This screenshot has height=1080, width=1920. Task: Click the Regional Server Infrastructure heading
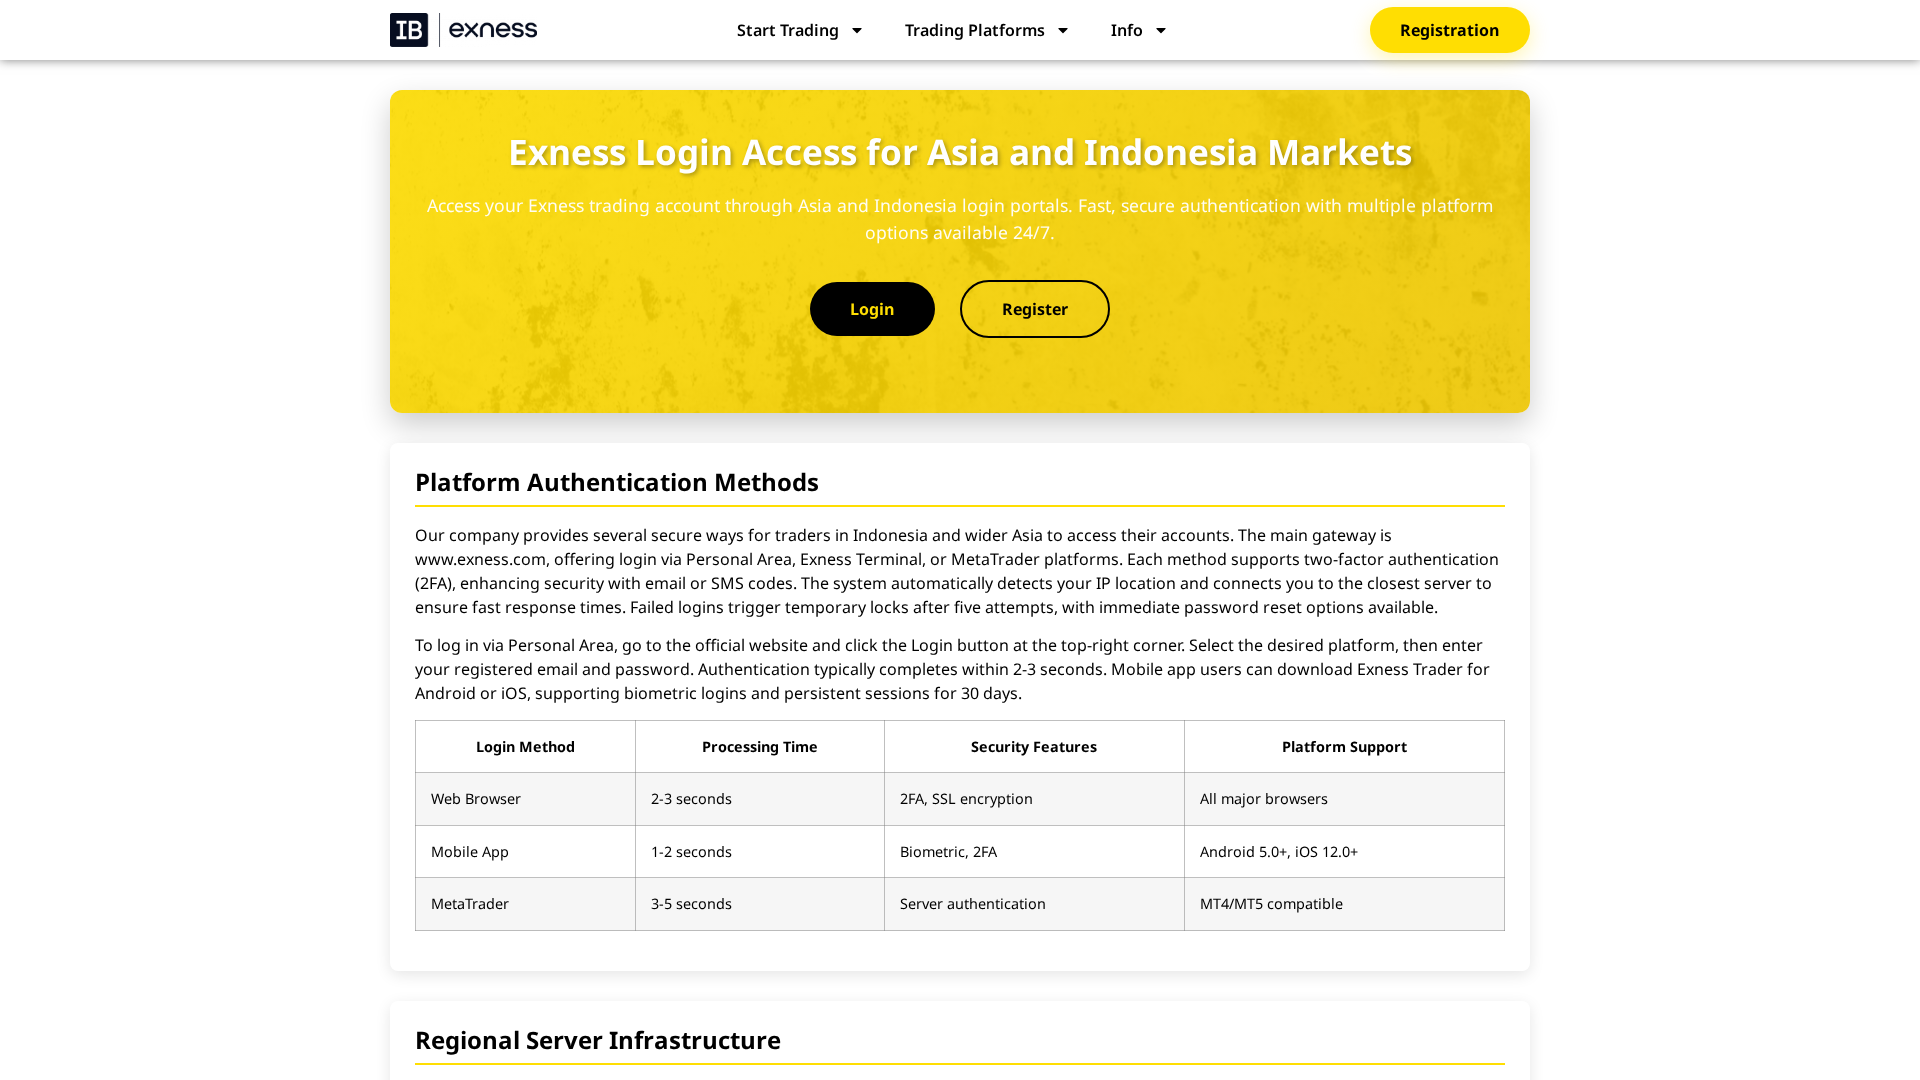point(598,1040)
